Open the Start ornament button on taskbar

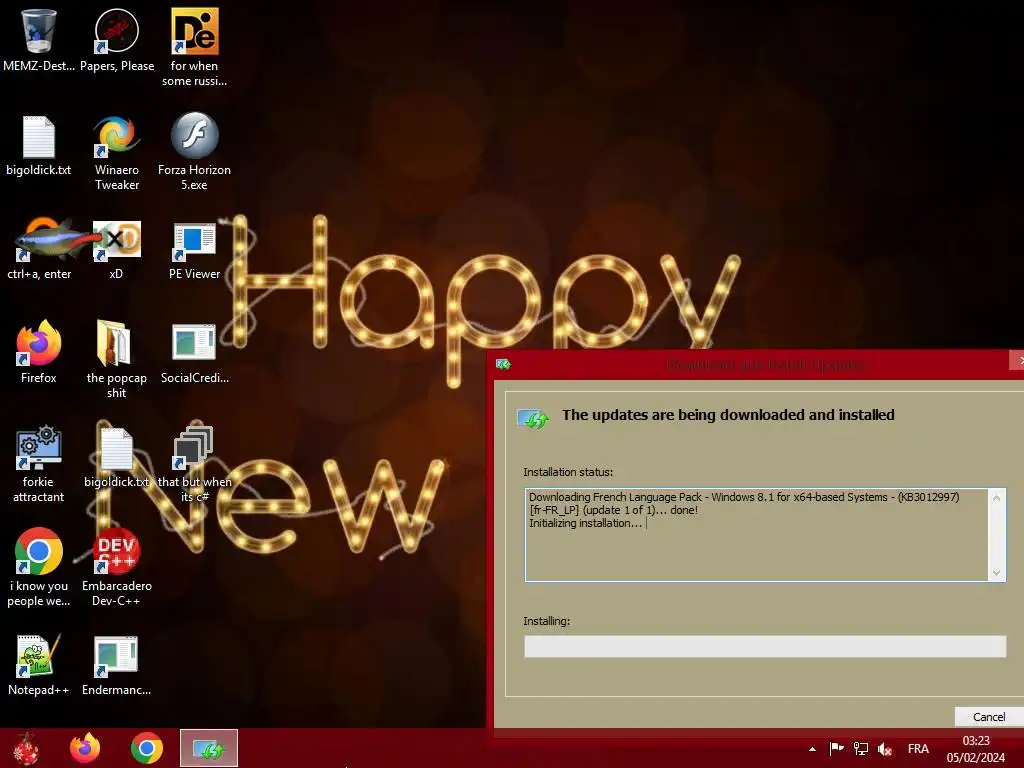click(26, 748)
